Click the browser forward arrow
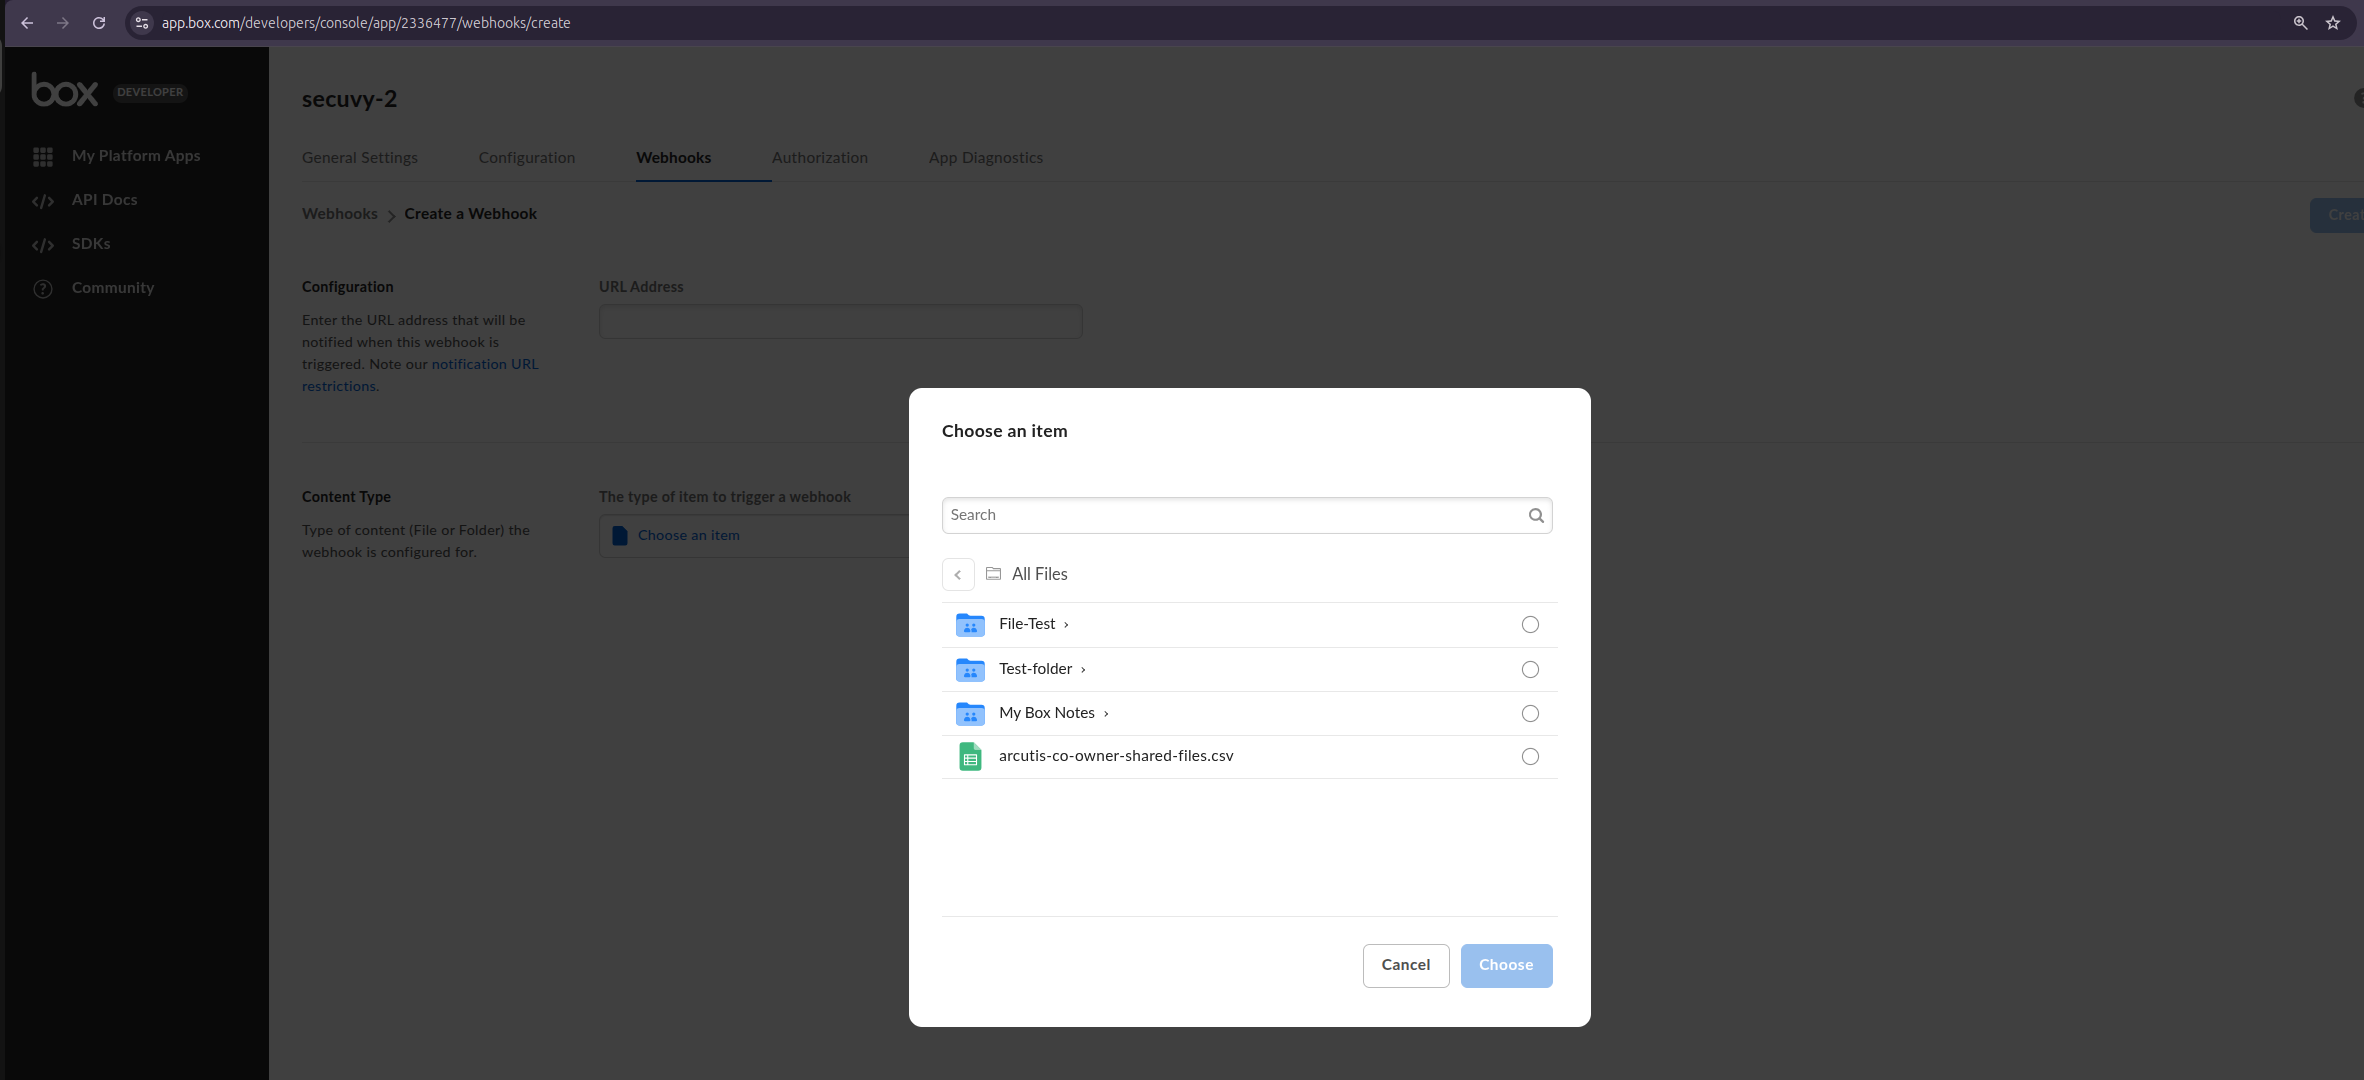2364x1080 pixels. (63, 23)
